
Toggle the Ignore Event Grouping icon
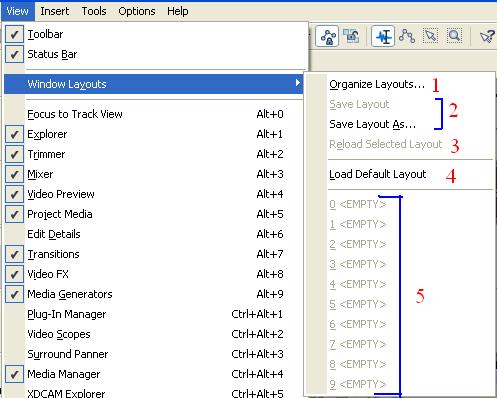351,36
